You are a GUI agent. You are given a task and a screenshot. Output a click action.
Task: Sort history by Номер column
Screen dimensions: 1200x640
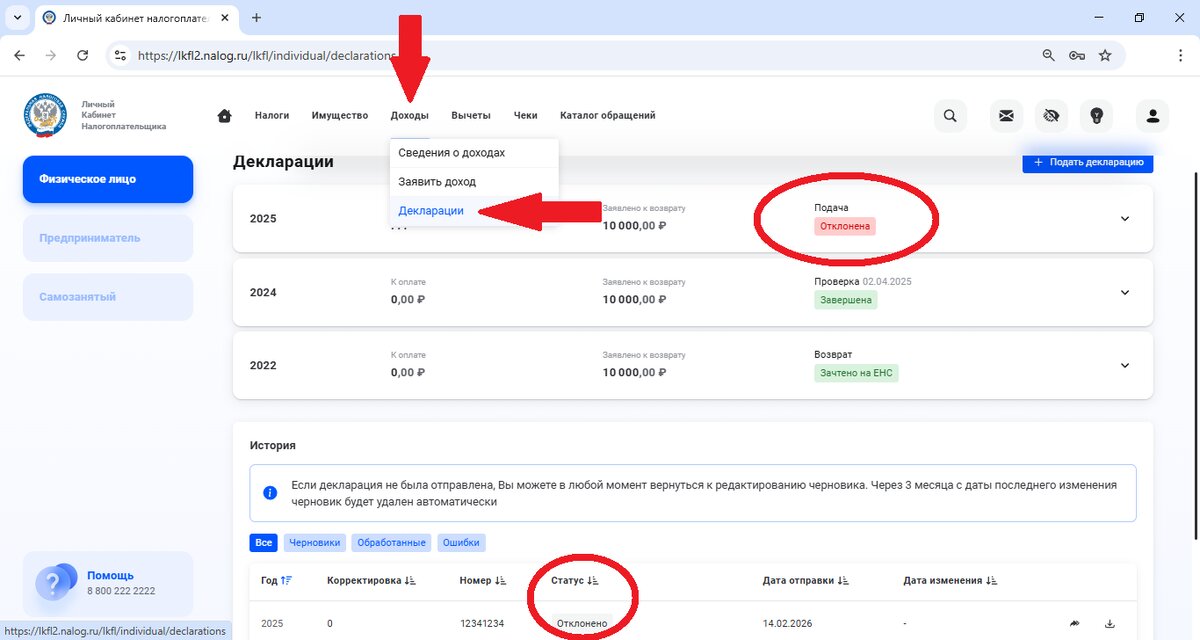tap(483, 580)
